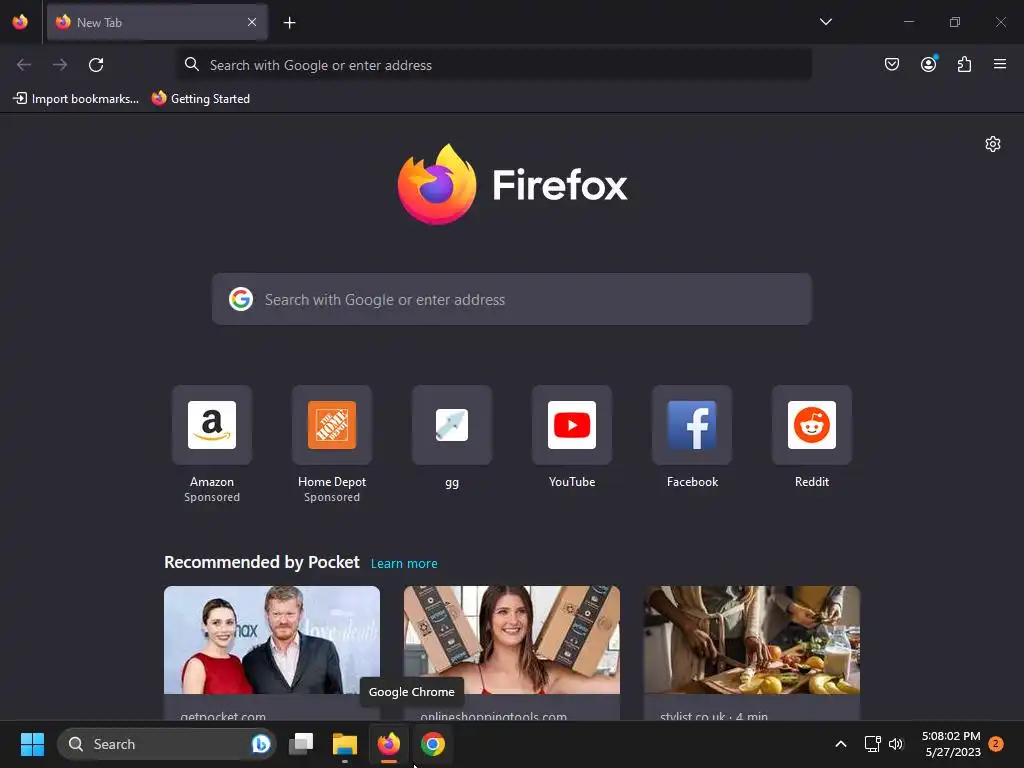Open Task View on taskbar

[x=301, y=744]
